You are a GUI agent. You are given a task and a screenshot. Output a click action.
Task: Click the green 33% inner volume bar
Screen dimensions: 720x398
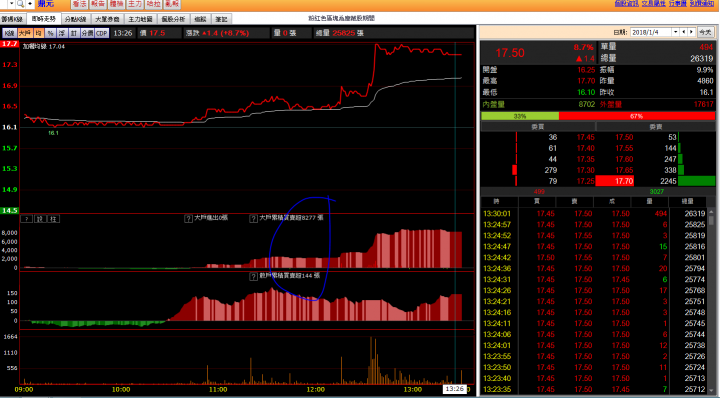(x=520, y=116)
